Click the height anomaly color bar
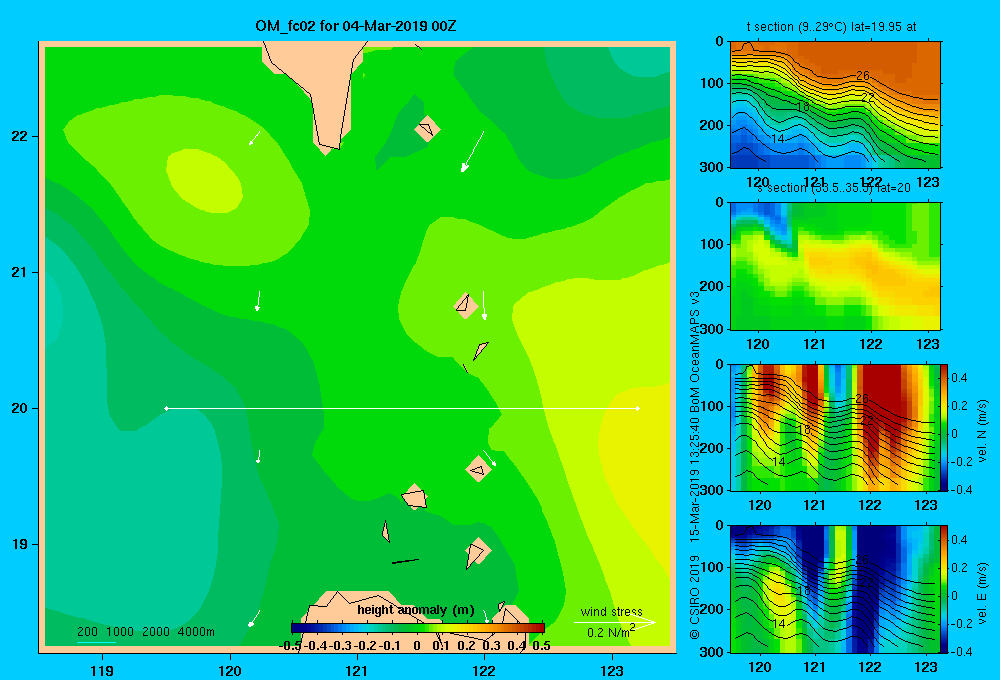The width and height of the screenshot is (1000, 680). [x=418, y=628]
